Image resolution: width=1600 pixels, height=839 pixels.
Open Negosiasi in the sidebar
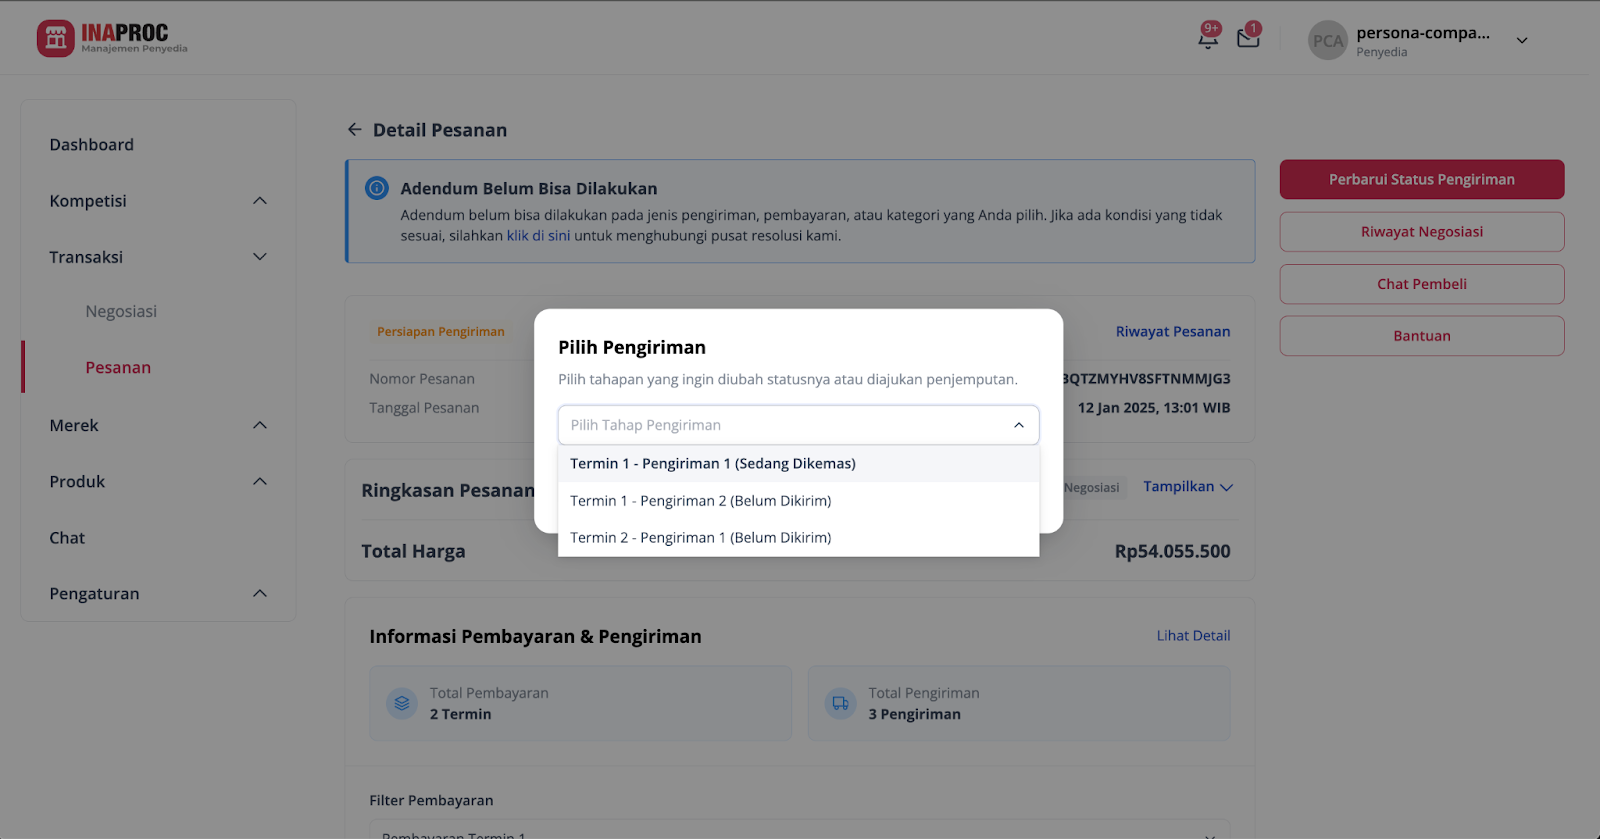pos(121,312)
